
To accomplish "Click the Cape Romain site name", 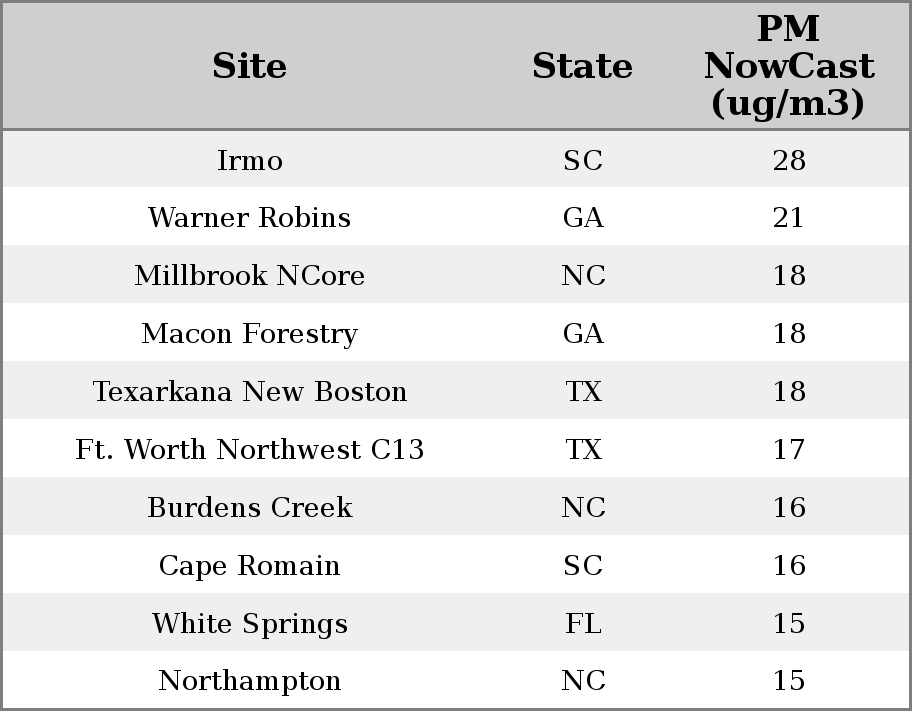I will coord(249,566).
